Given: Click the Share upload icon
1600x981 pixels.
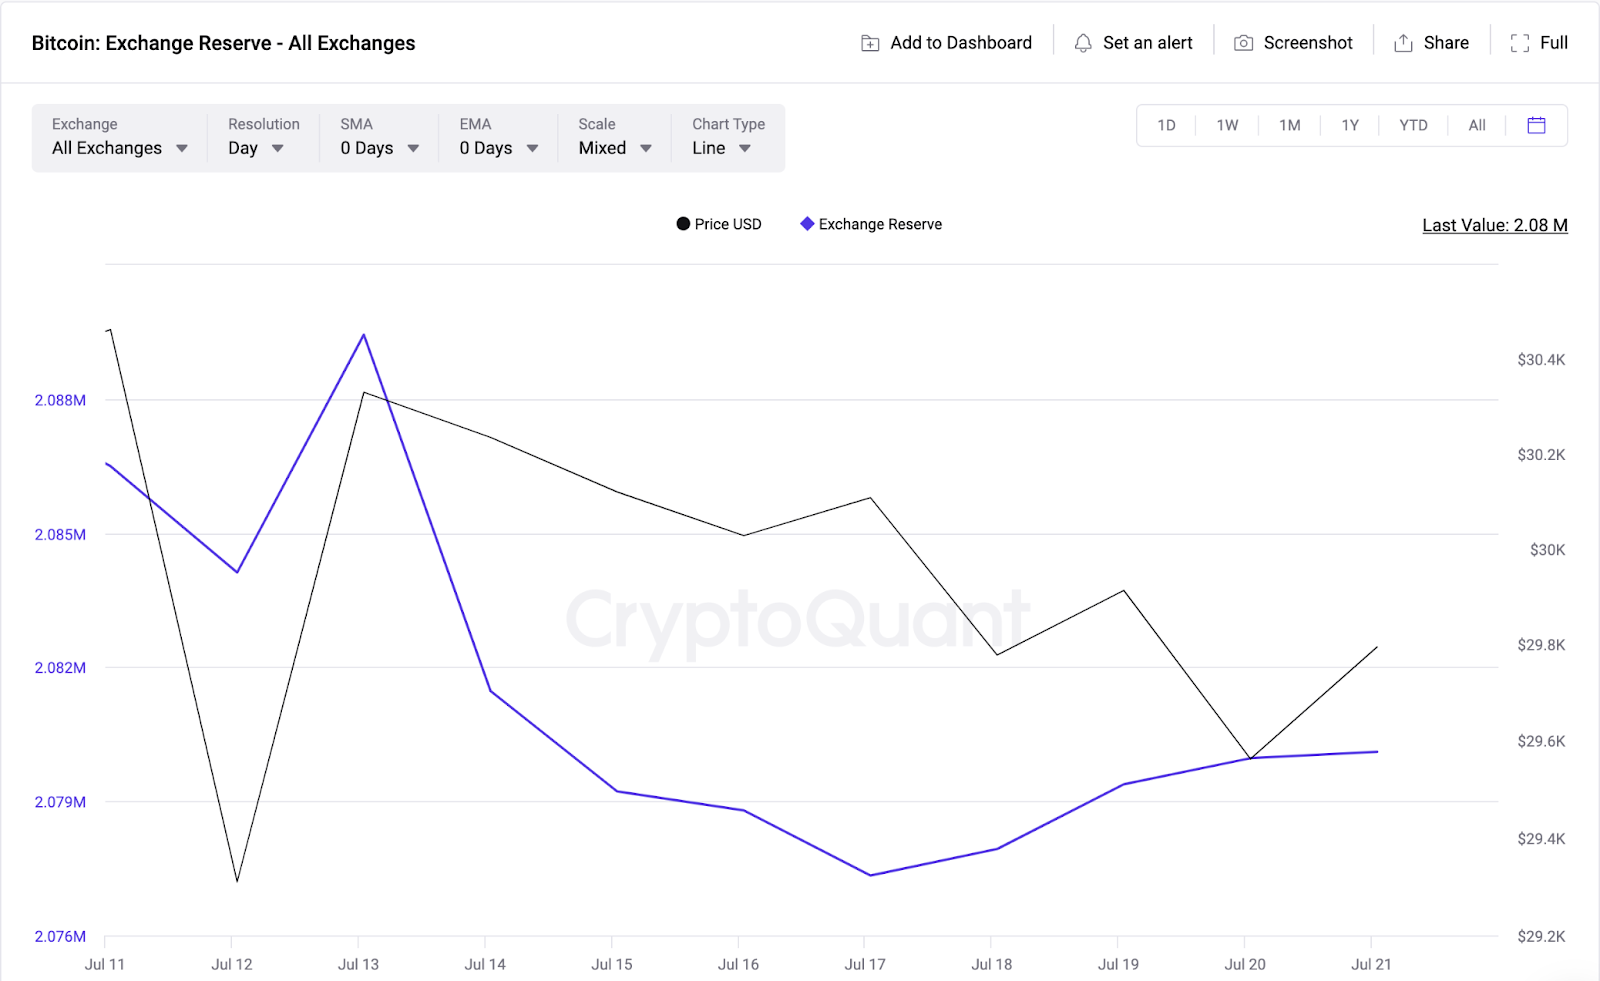Looking at the screenshot, I should 1403,43.
